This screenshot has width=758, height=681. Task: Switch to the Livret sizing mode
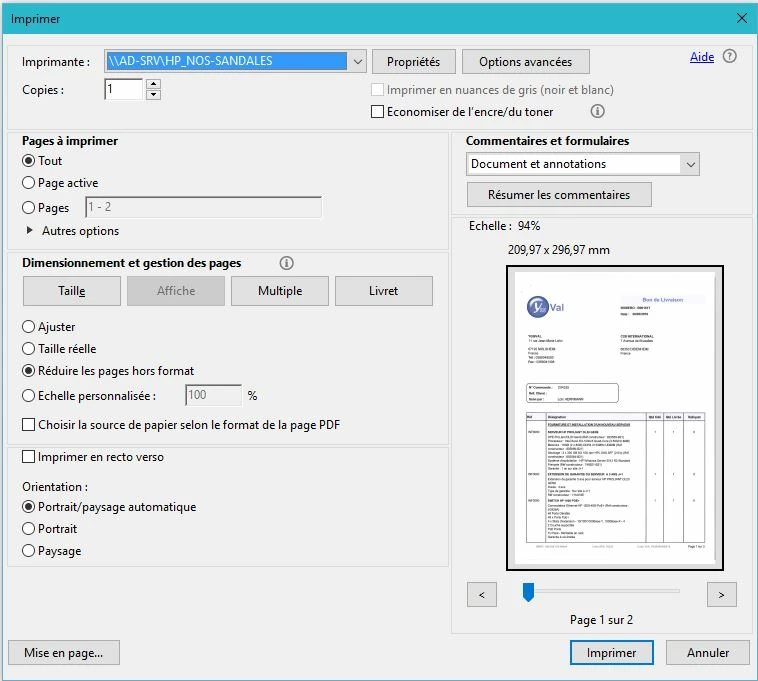click(384, 291)
